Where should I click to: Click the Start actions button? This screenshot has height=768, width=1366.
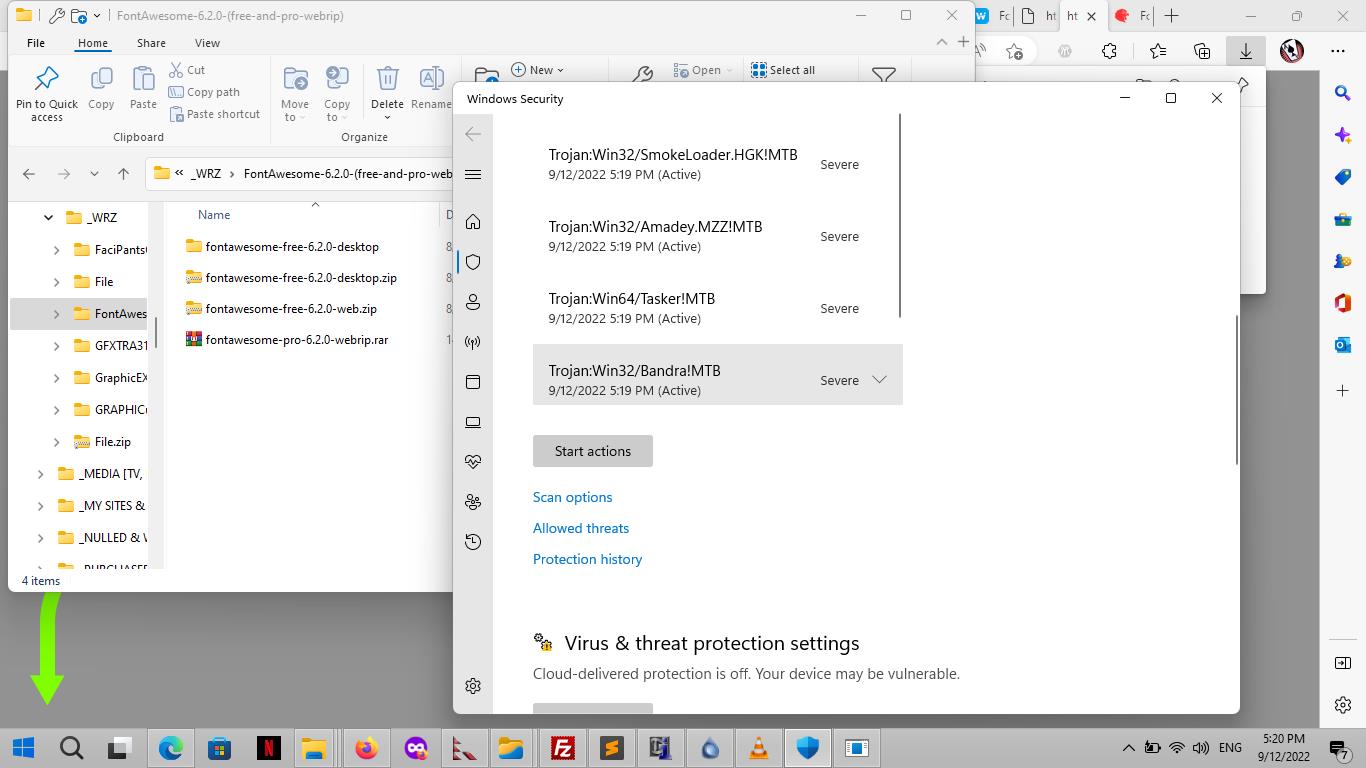[x=592, y=451]
